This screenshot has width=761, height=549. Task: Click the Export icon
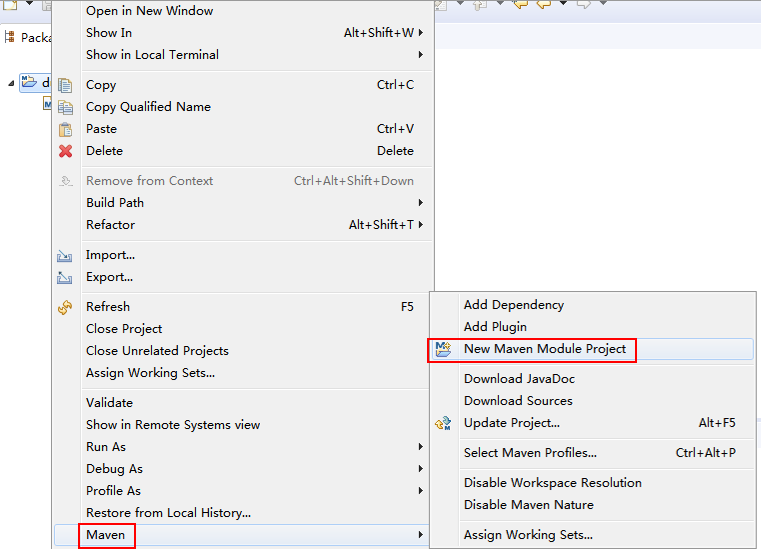(x=65, y=278)
